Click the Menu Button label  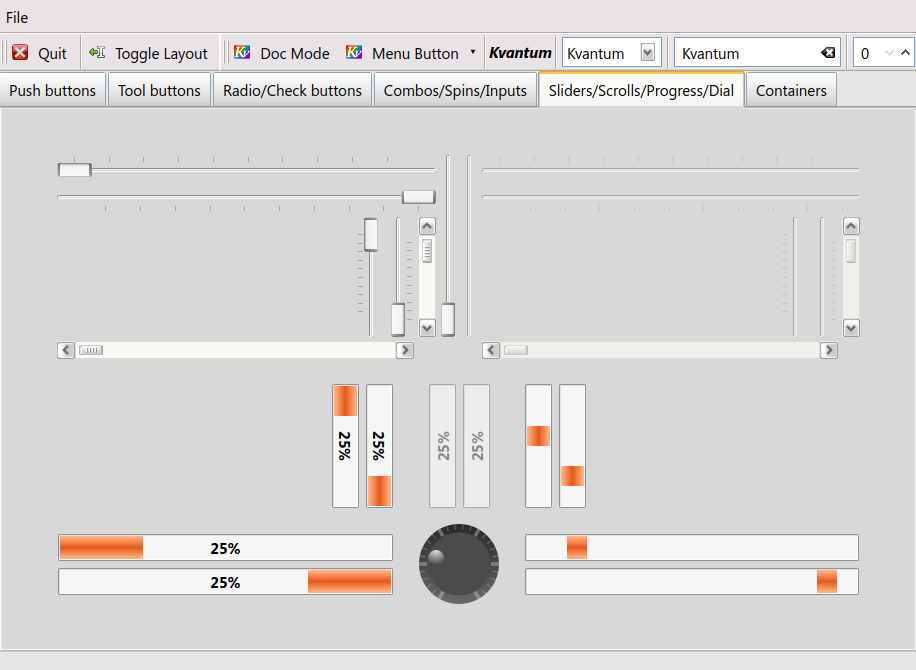click(x=415, y=54)
